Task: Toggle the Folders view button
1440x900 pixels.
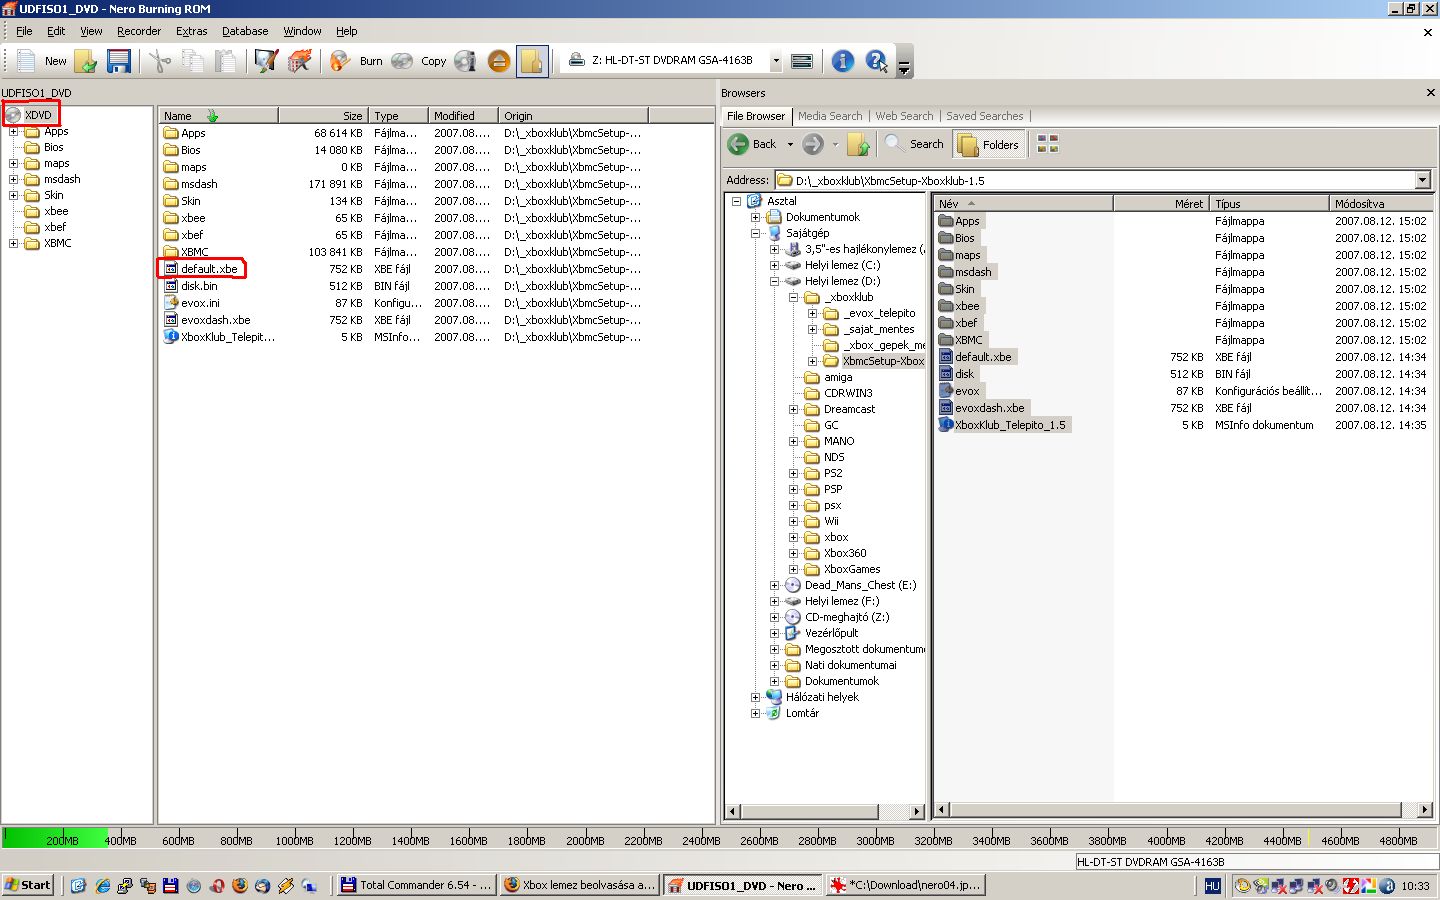Action: click(x=989, y=145)
